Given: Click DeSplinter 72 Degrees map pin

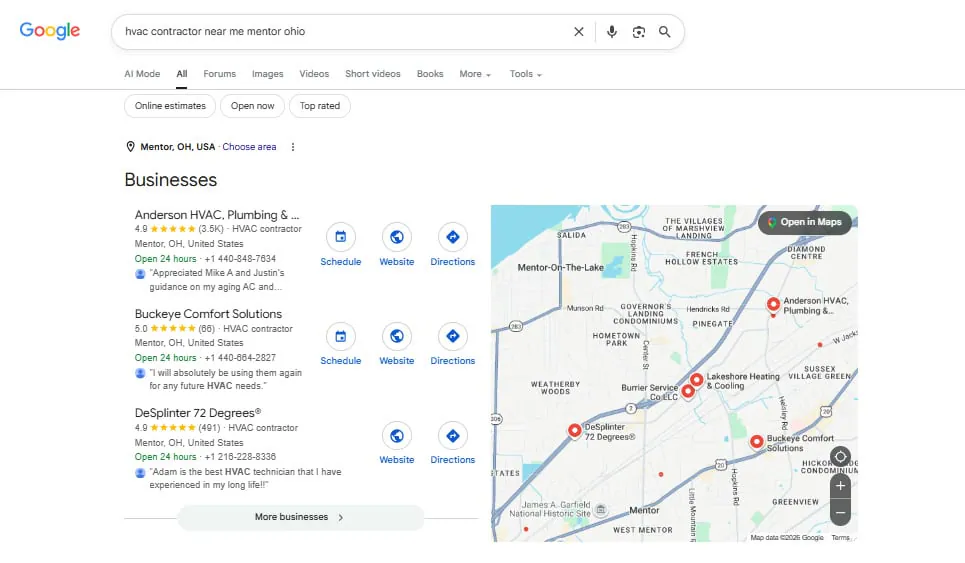Looking at the screenshot, I should coord(574,430).
